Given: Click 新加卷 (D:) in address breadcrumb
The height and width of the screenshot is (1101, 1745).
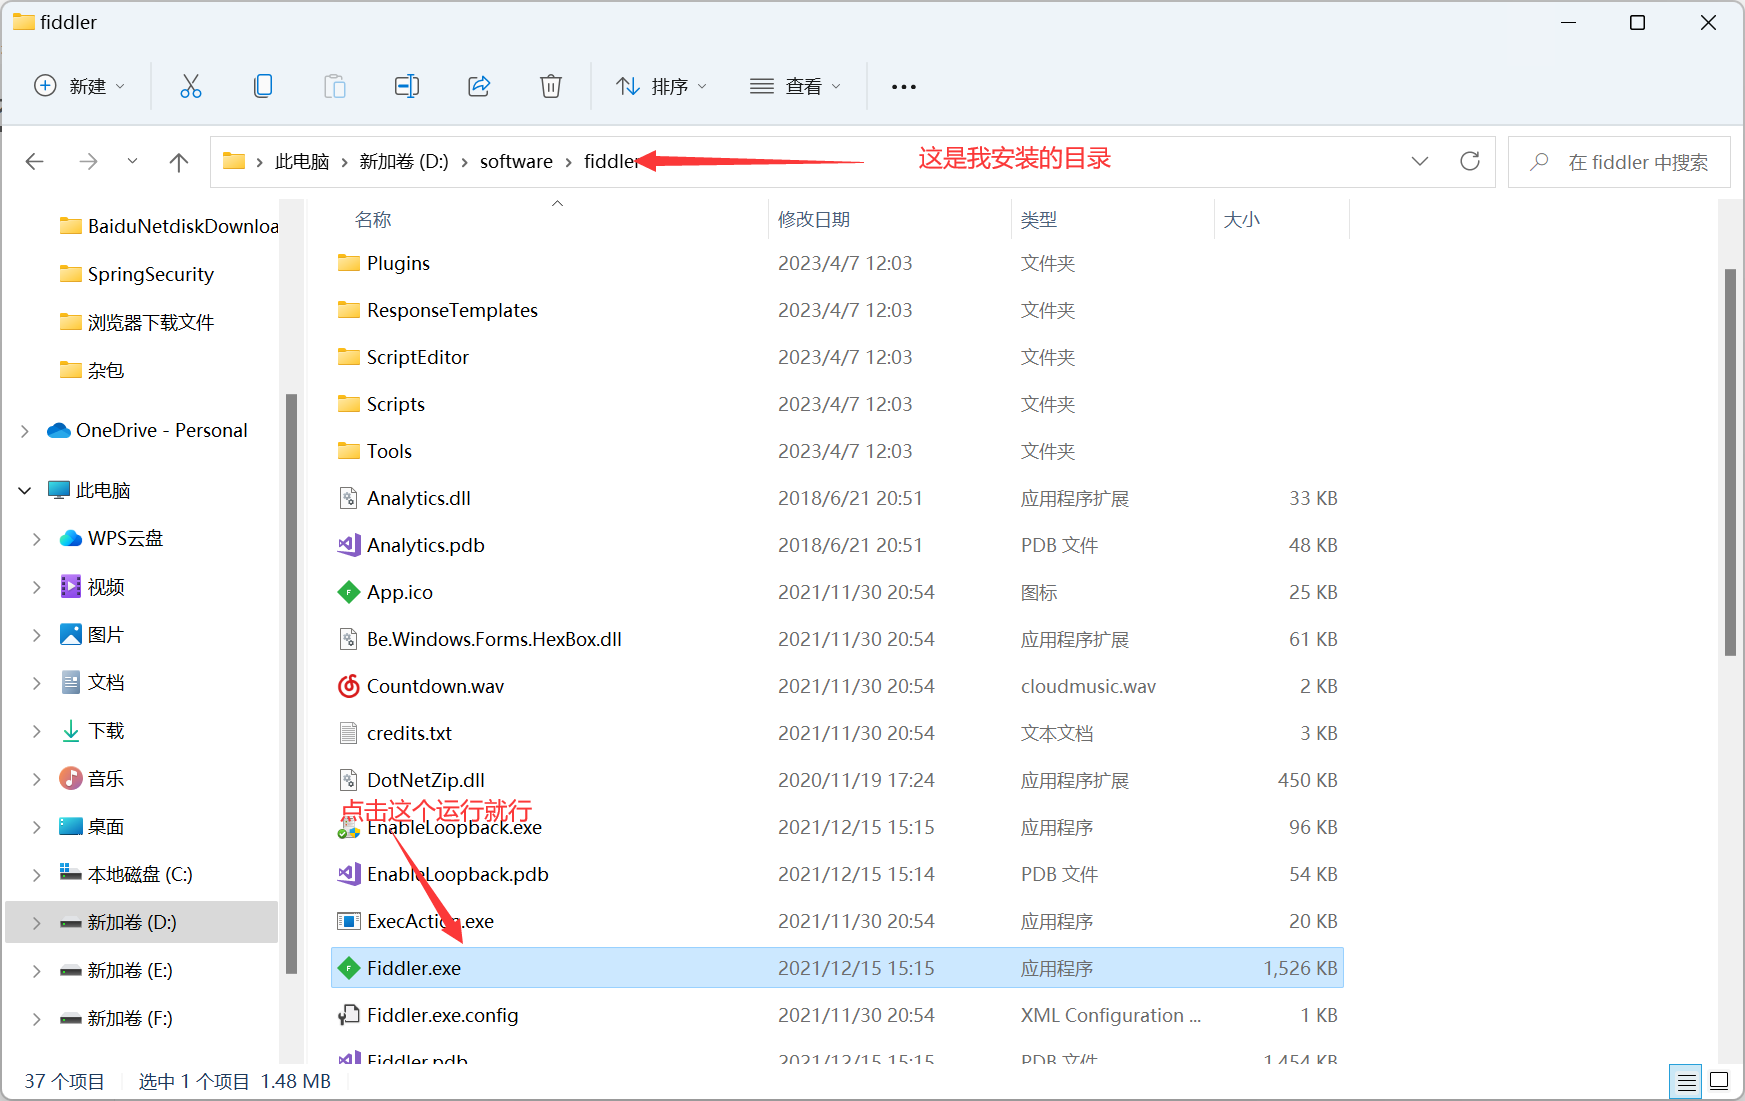Looking at the screenshot, I should 404,162.
